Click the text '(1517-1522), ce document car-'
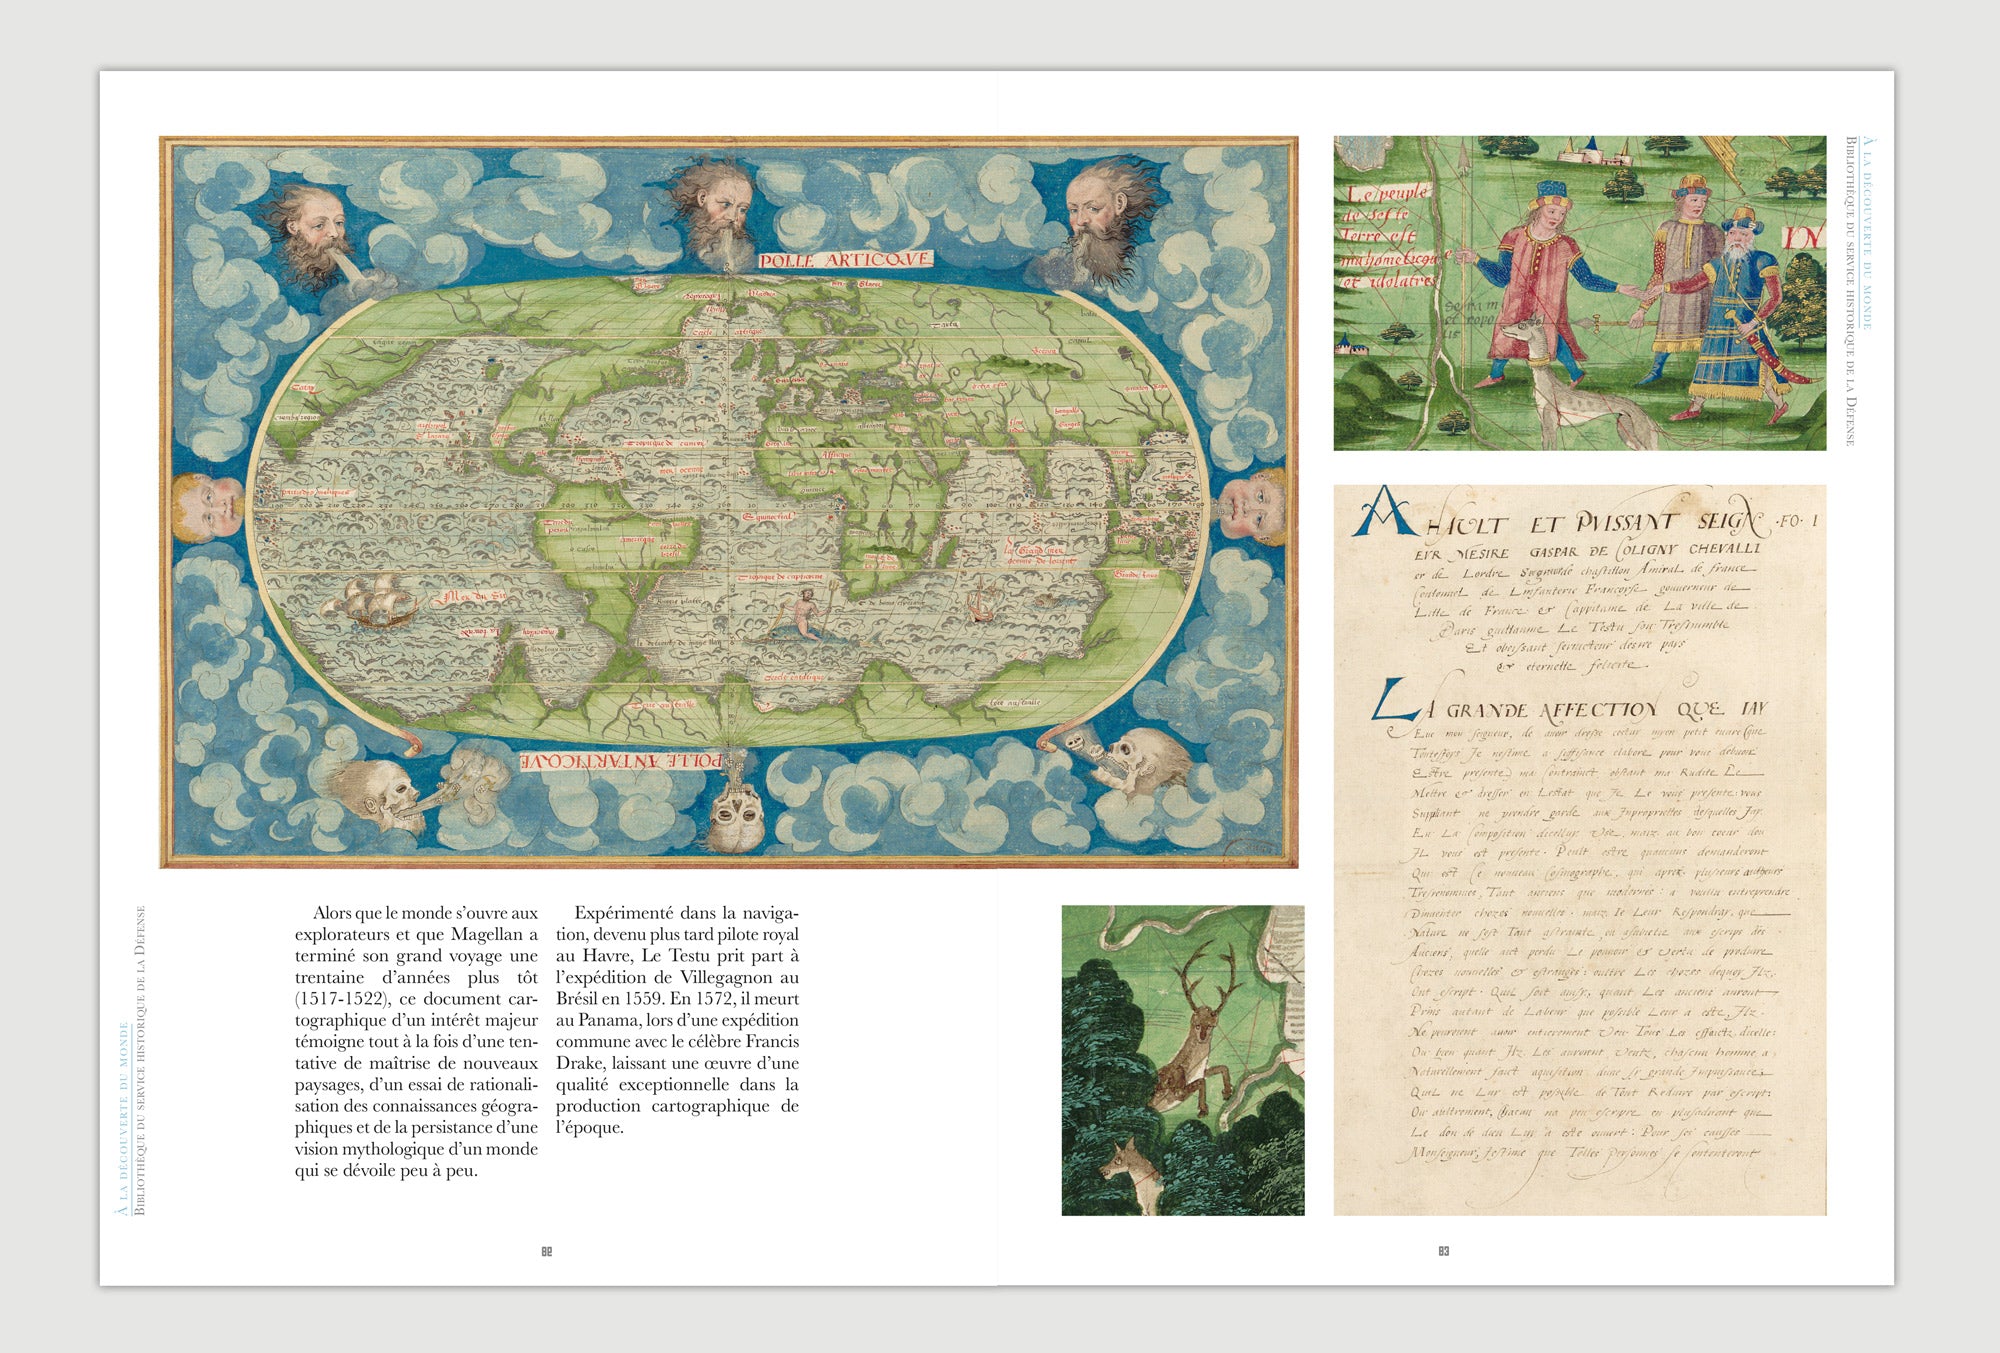2000x1353 pixels. pos(416,999)
